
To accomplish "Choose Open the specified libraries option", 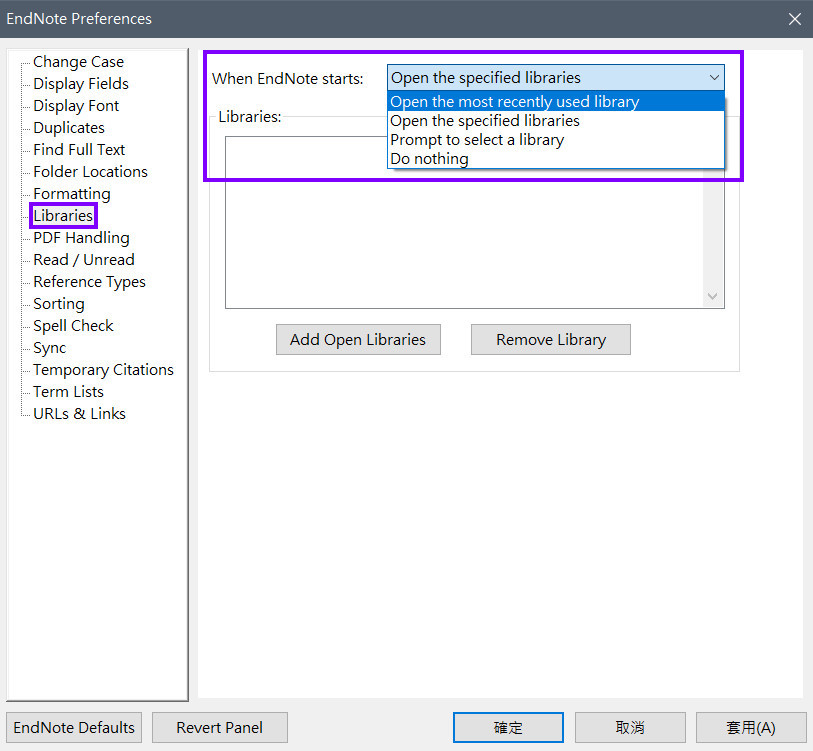I will tap(556, 121).
